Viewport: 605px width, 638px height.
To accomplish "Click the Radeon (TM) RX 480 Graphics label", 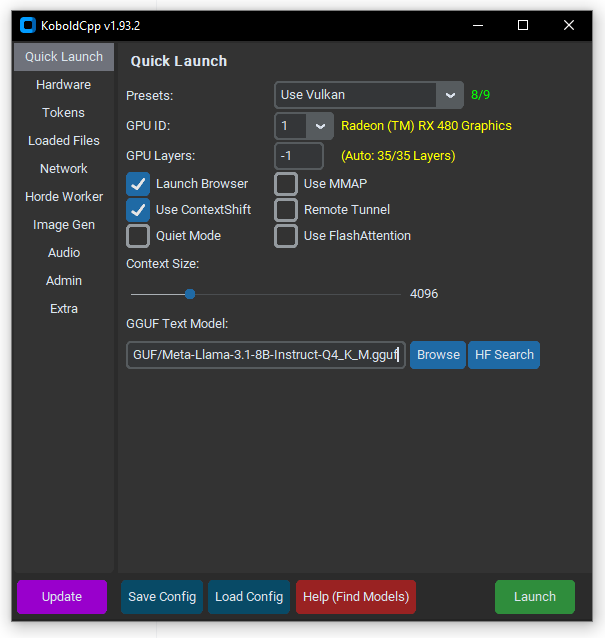I will [x=426, y=126].
